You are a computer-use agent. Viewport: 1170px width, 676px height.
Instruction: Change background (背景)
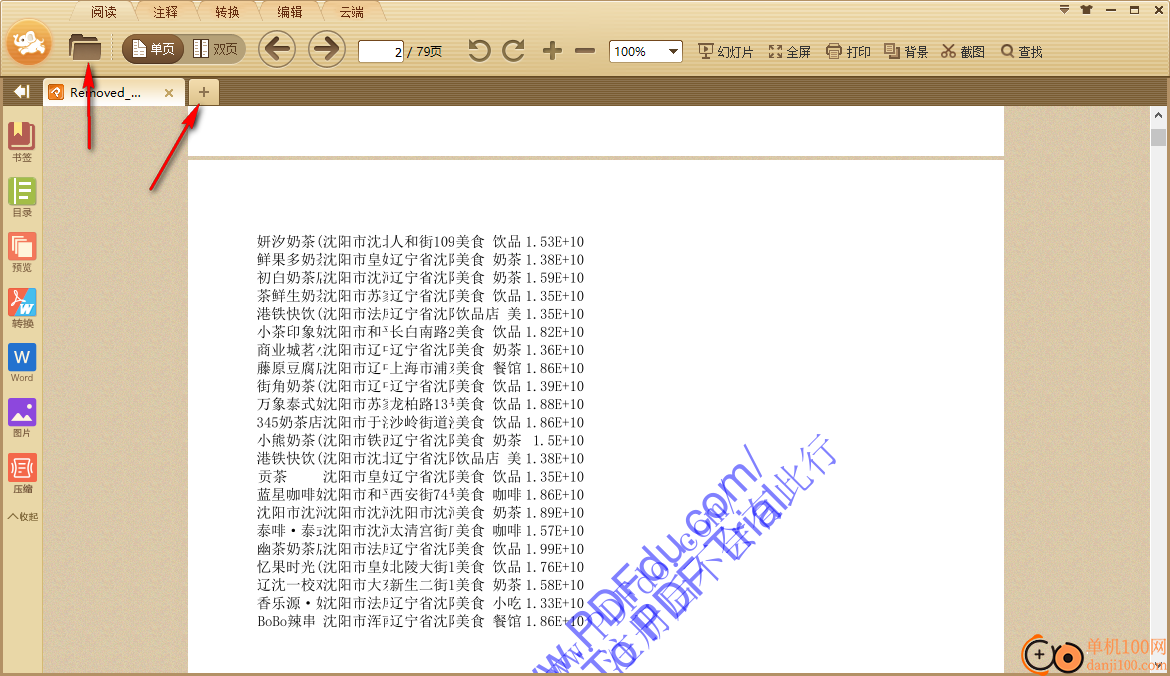[906, 51]
